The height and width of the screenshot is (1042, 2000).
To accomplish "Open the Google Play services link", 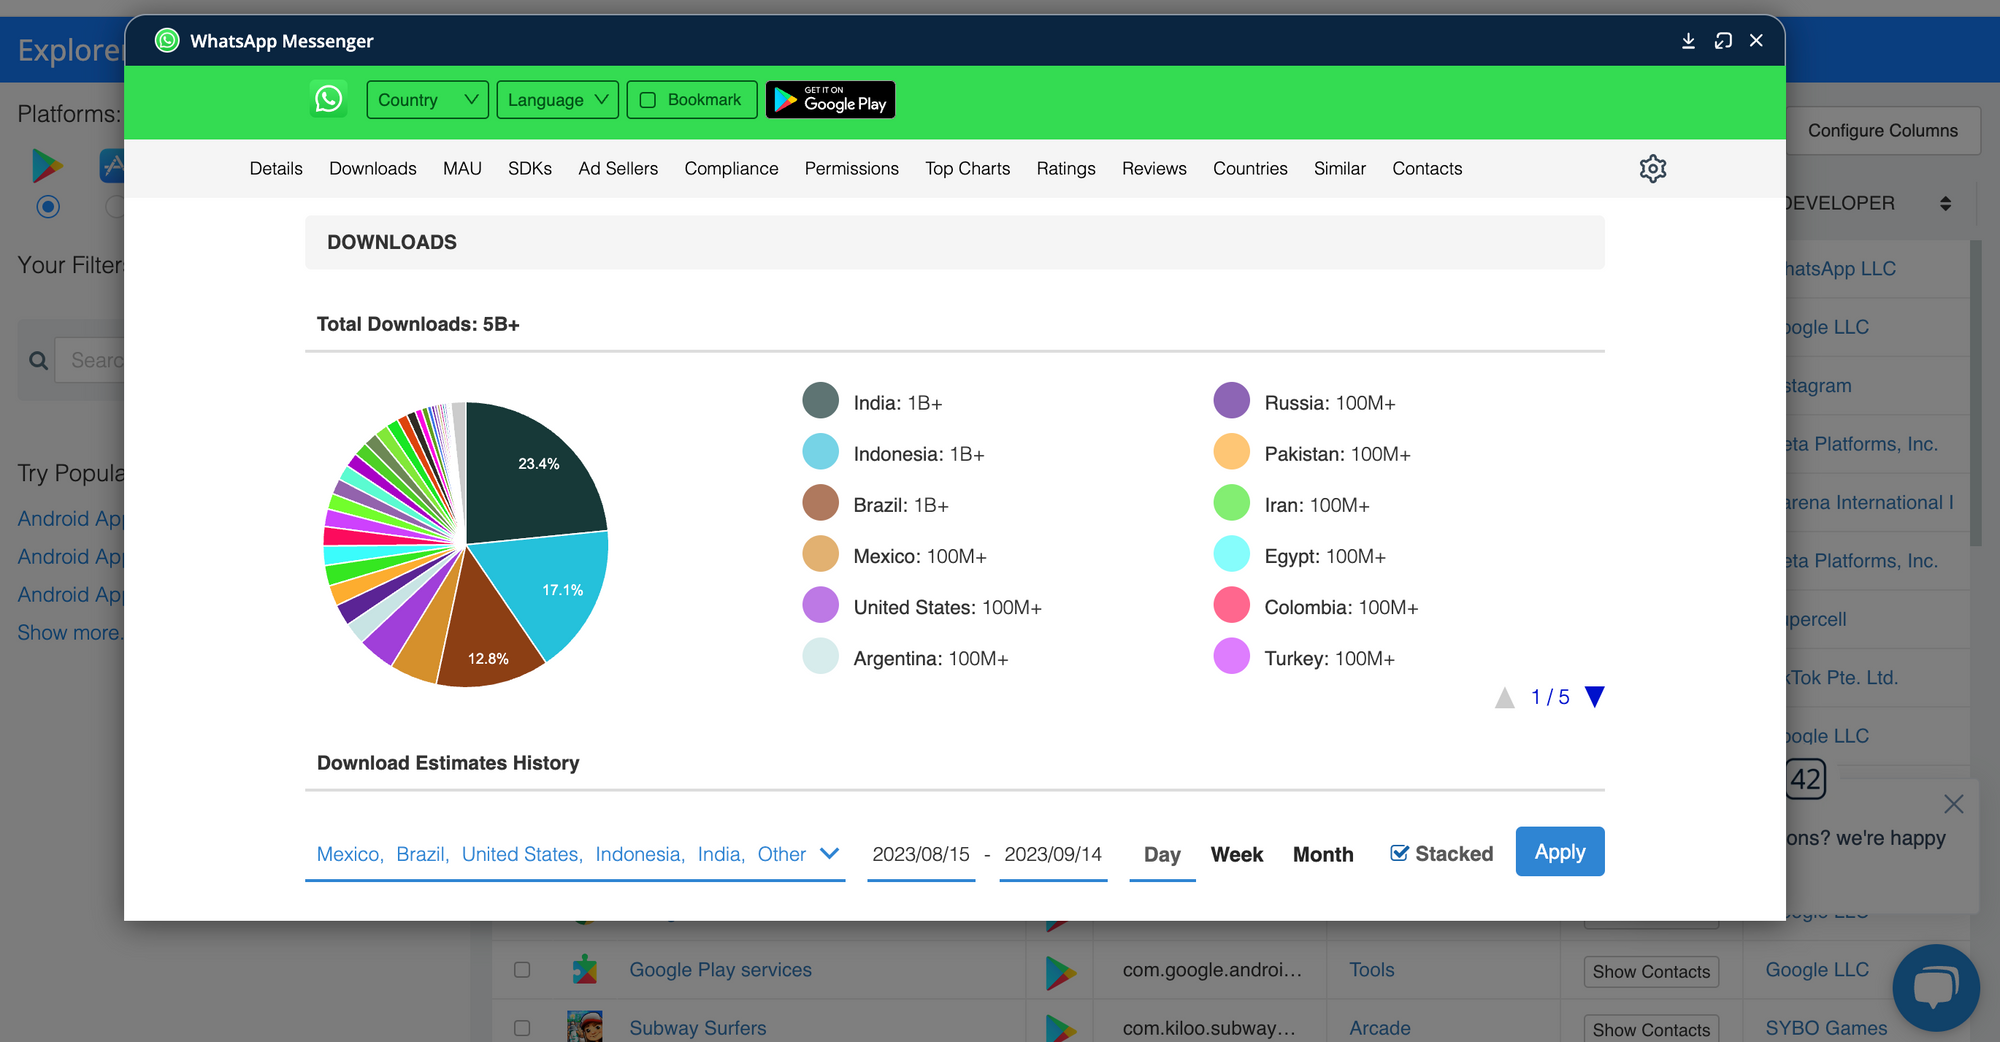I will point(720,969).
